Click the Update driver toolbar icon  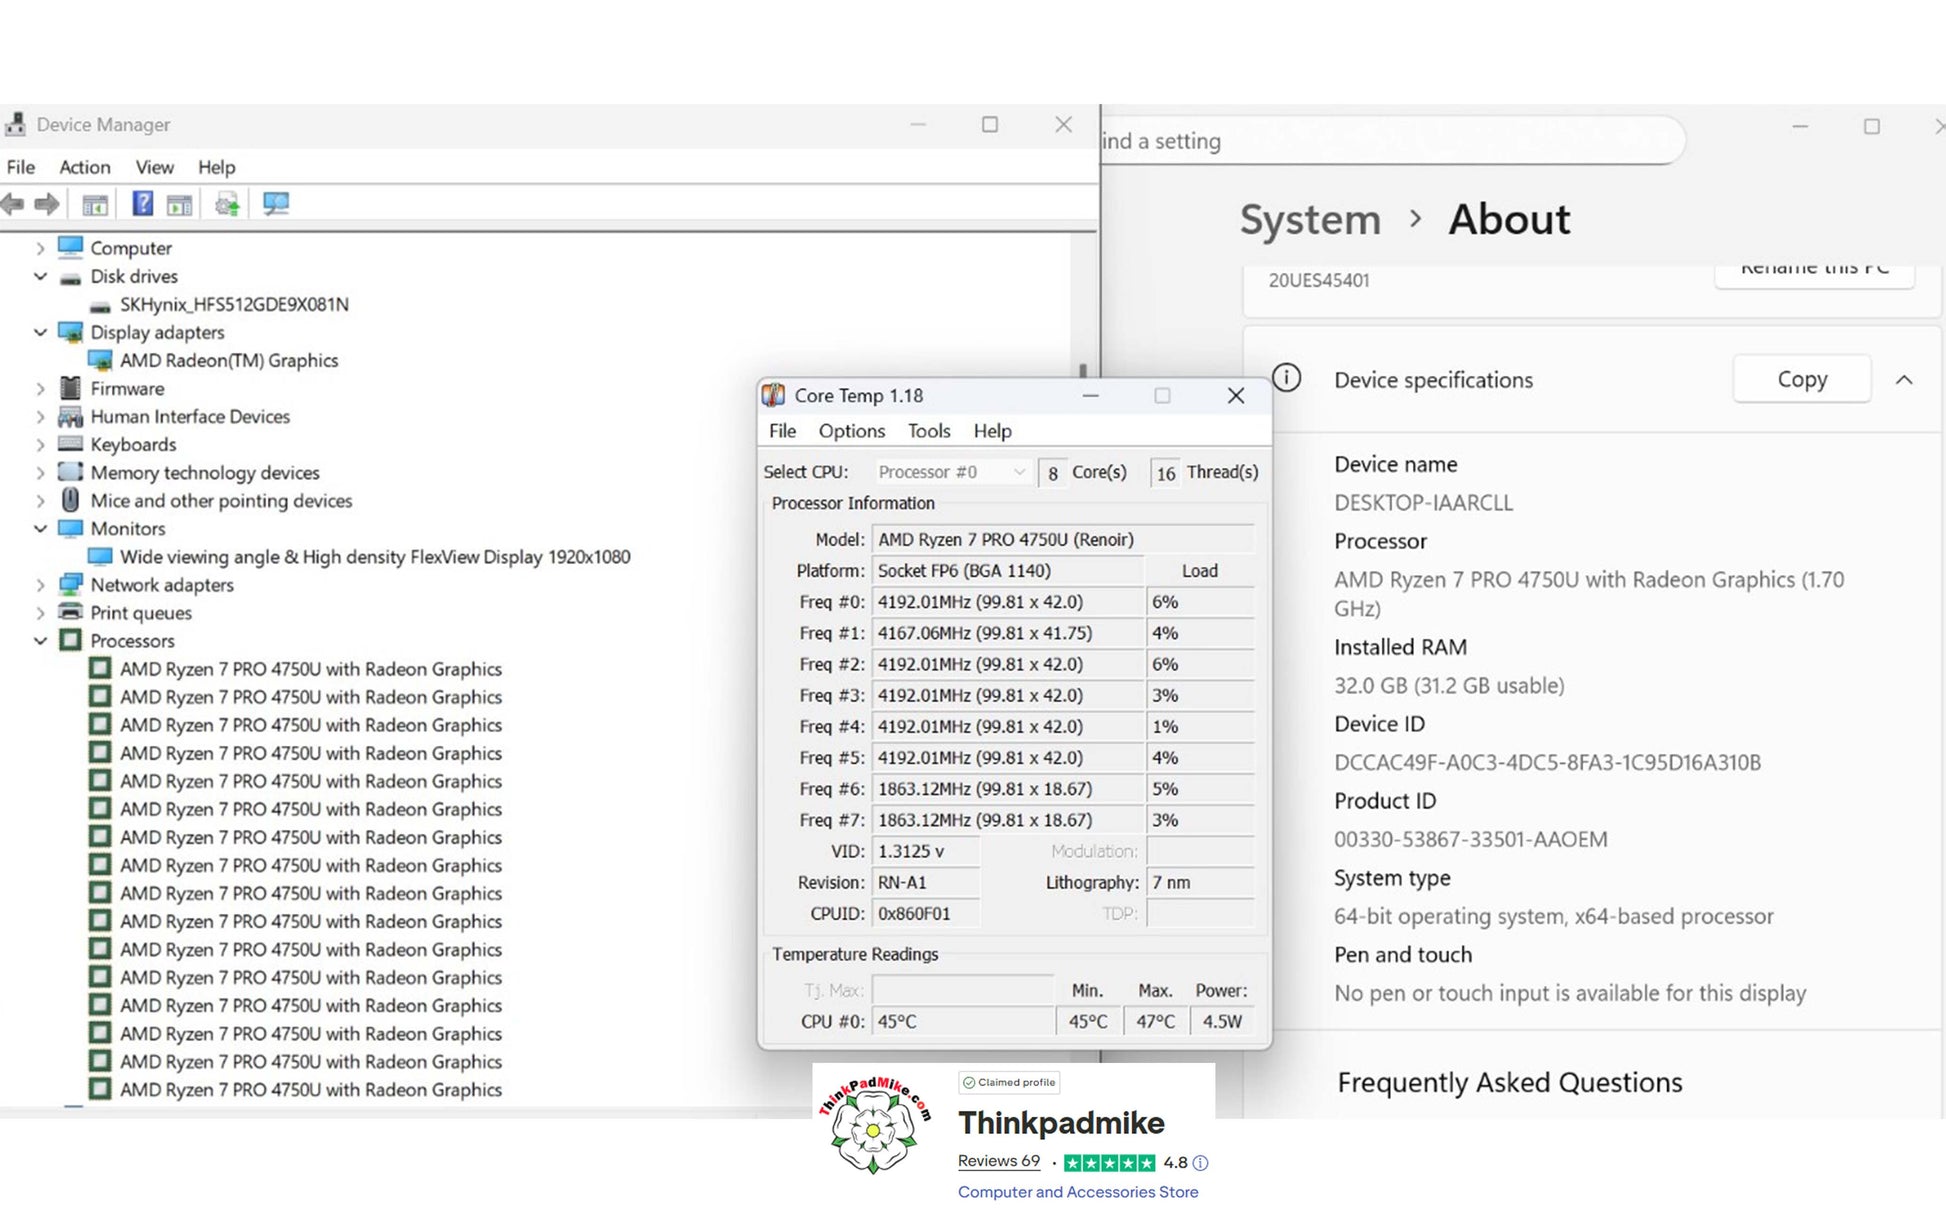pos(227,204)
